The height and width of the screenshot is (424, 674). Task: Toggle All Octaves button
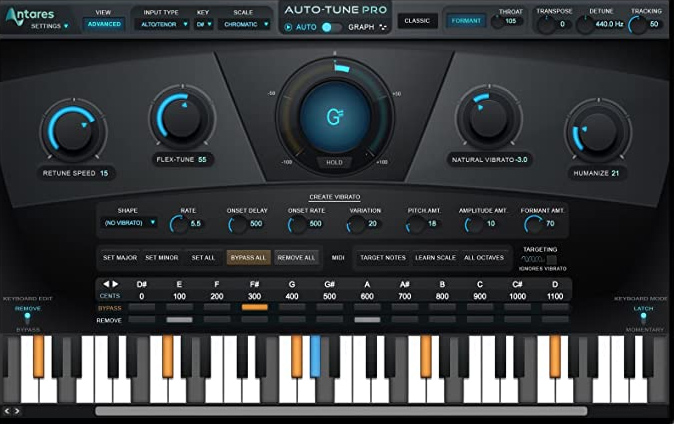484,258
